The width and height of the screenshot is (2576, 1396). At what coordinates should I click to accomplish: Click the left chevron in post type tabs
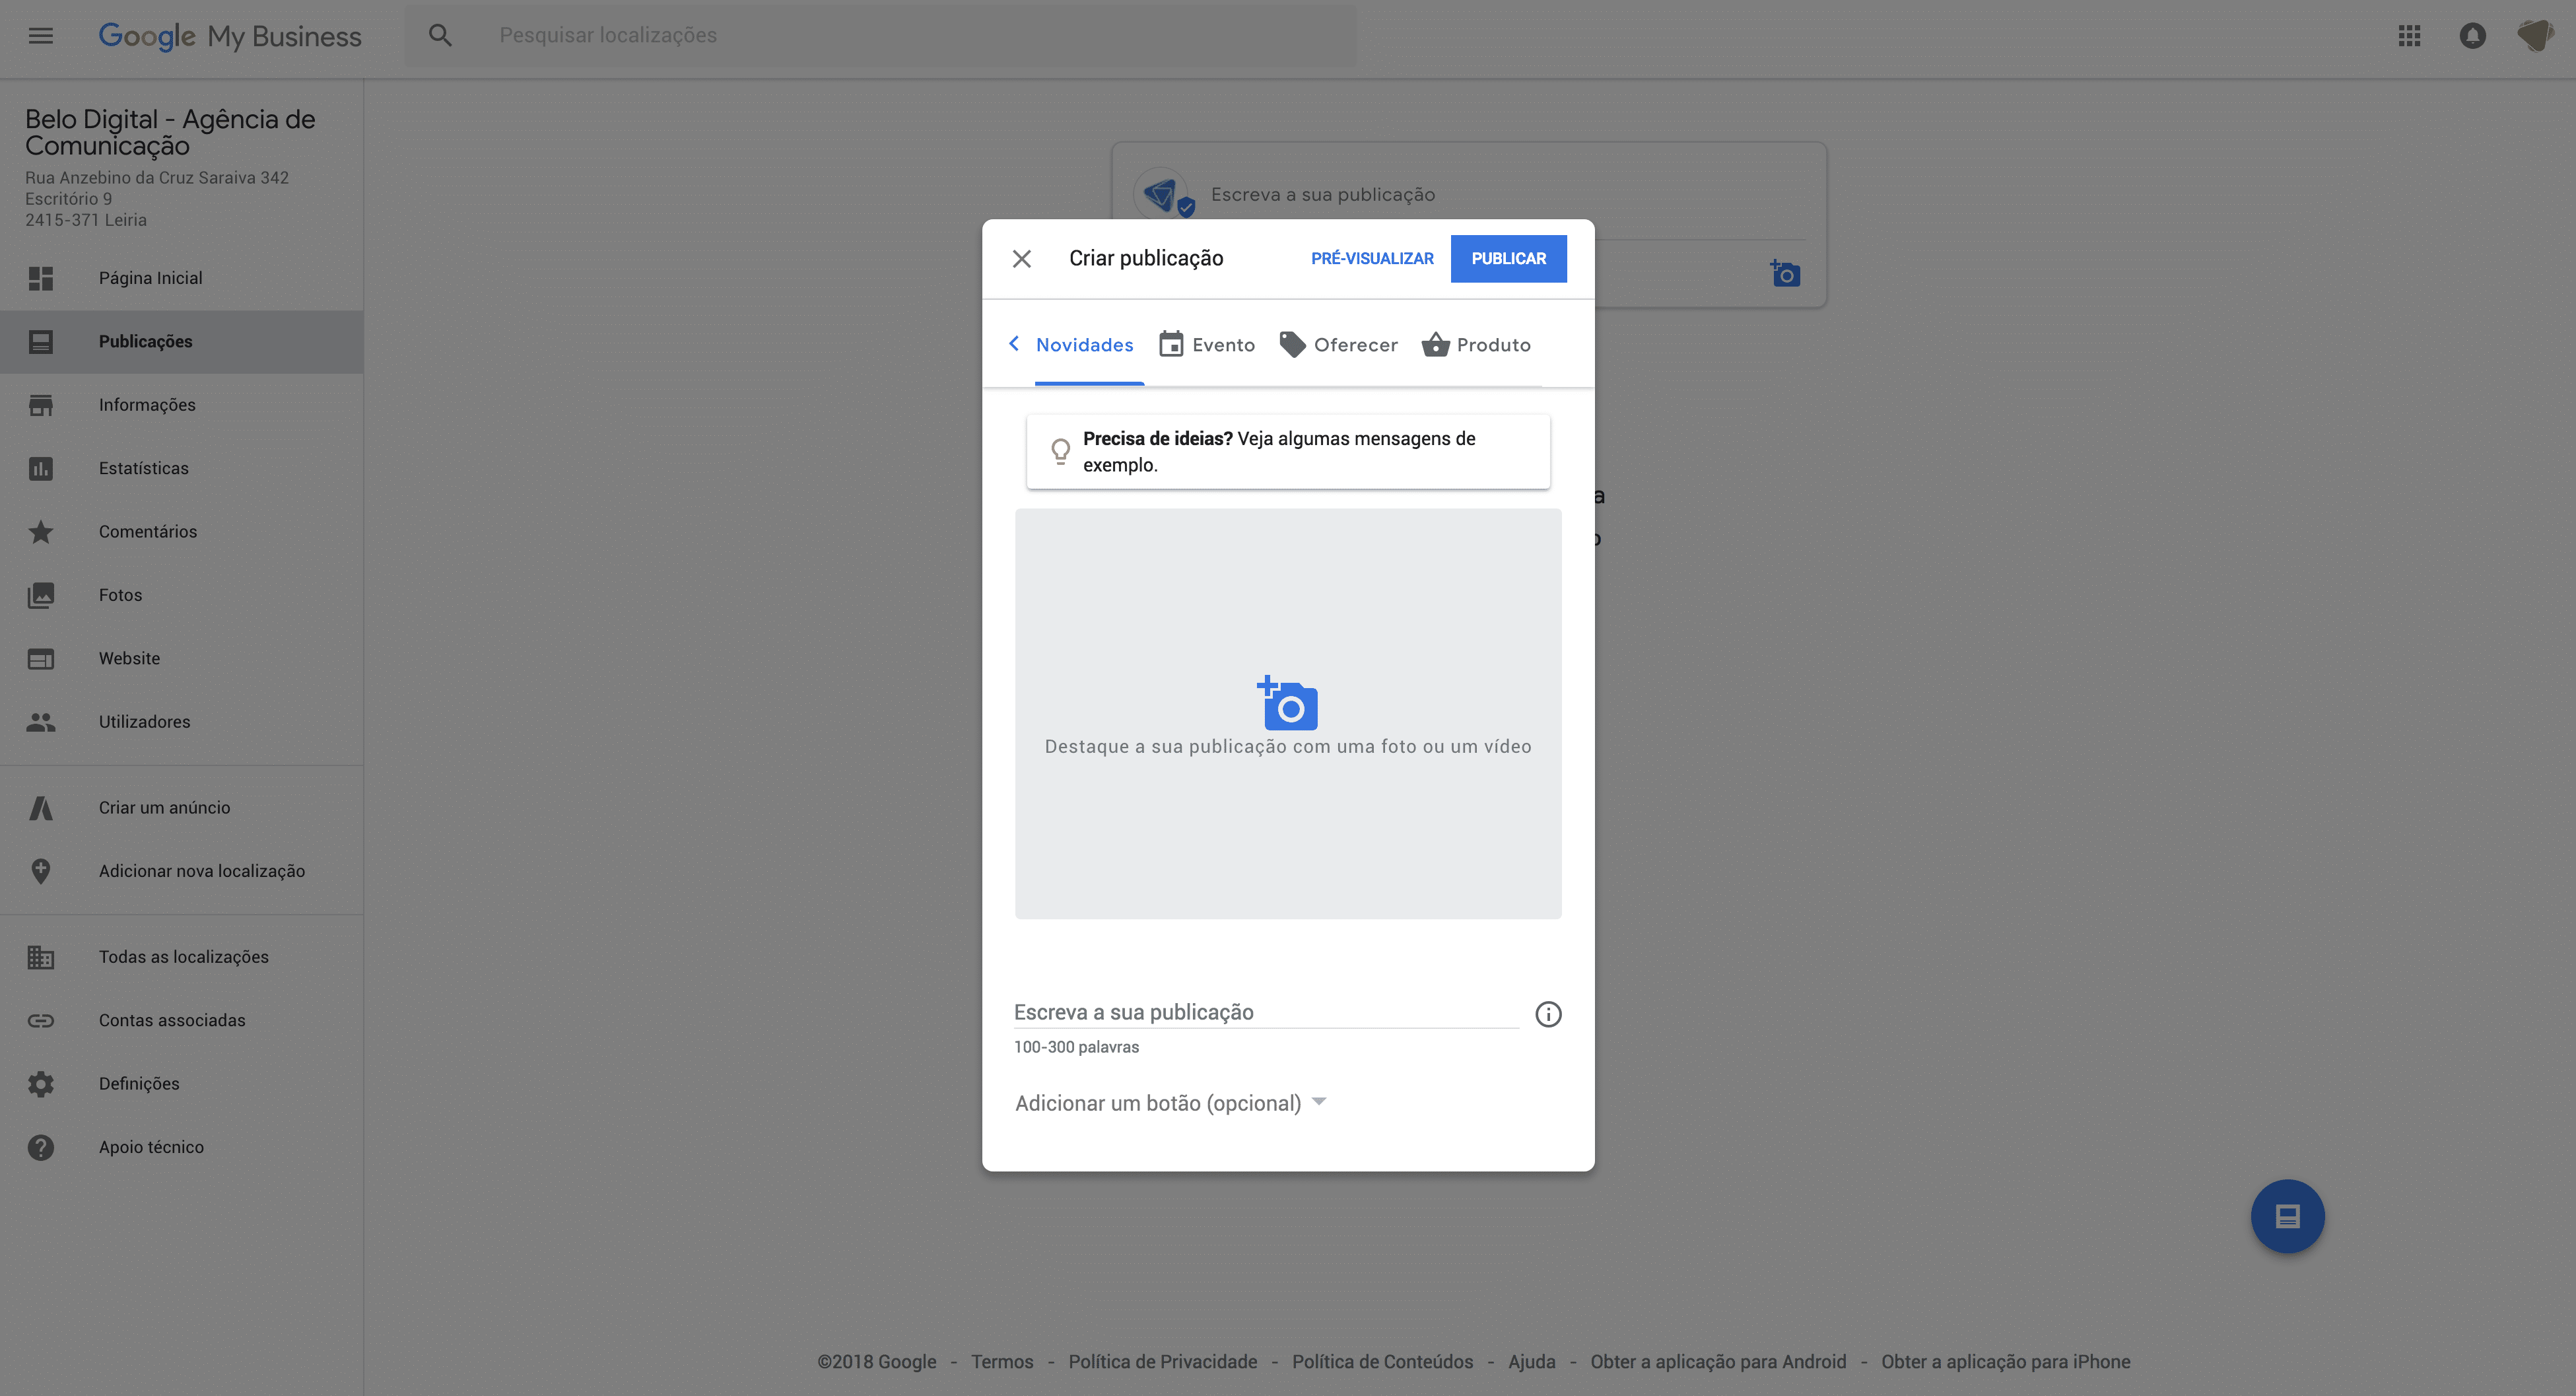coord(1014,344)
